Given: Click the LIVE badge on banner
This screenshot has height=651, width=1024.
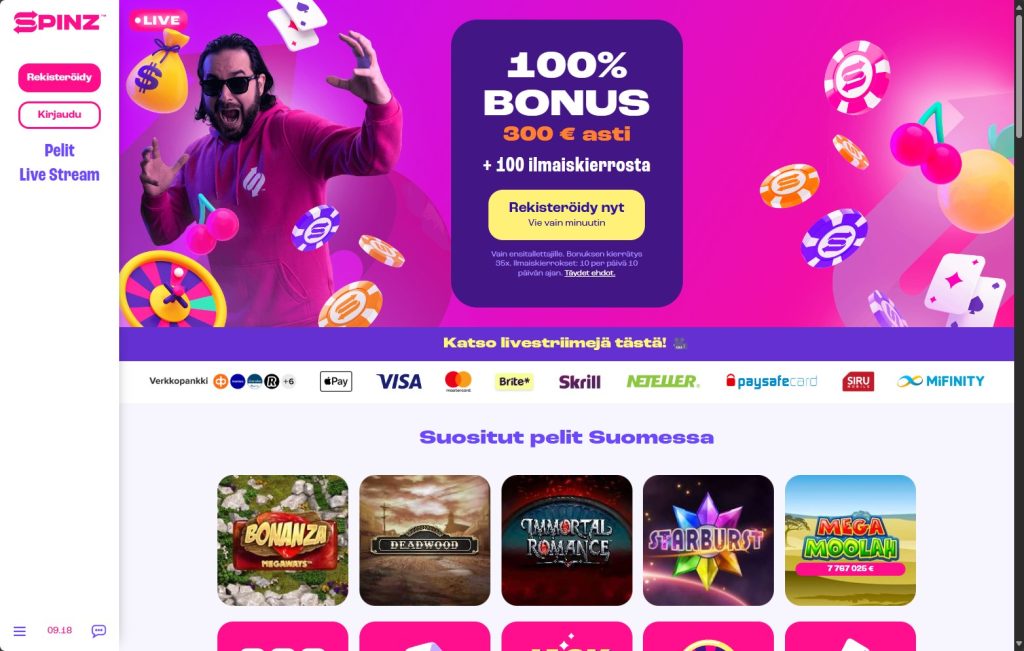Looking at the screenshot, I should (157, 20).
